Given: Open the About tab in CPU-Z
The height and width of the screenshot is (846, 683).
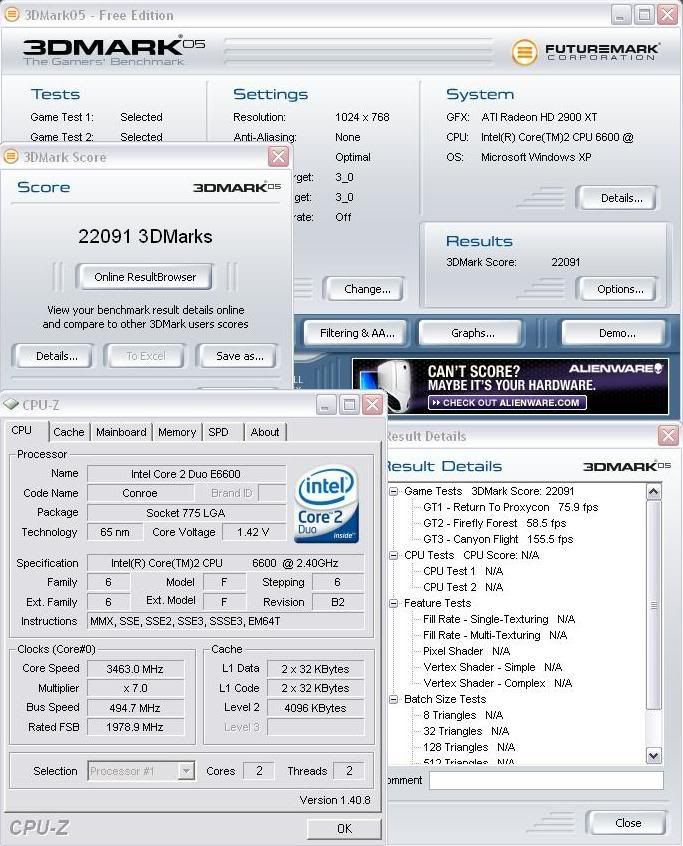Looking at the screenshot, I should 264,432.
